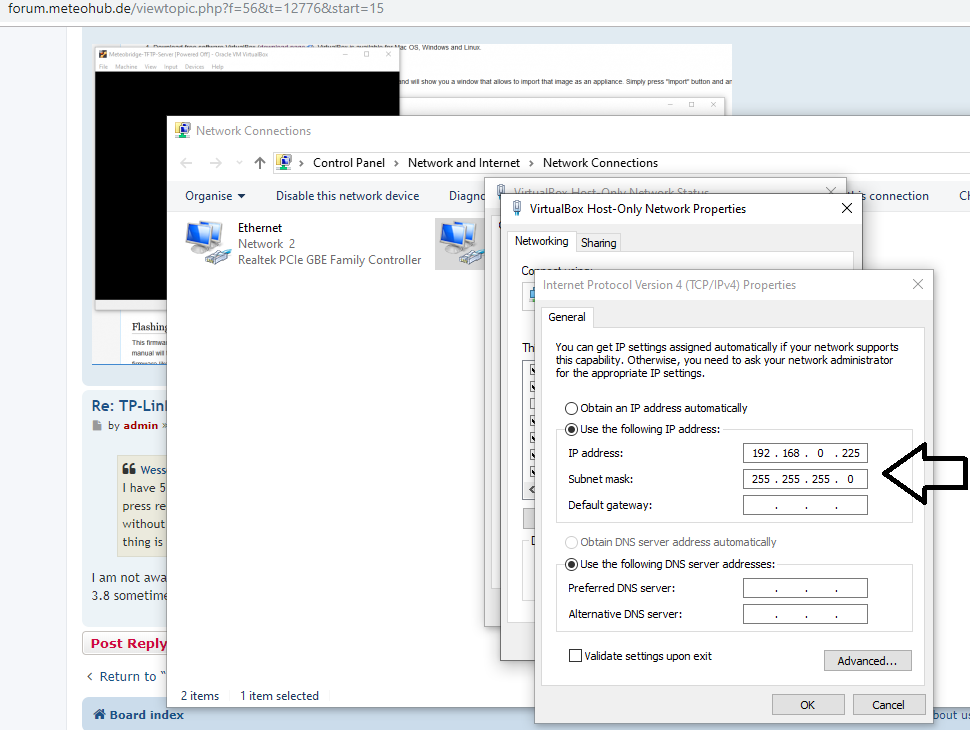Select Obtain an IP address automatically

click(x=572, y=408)
